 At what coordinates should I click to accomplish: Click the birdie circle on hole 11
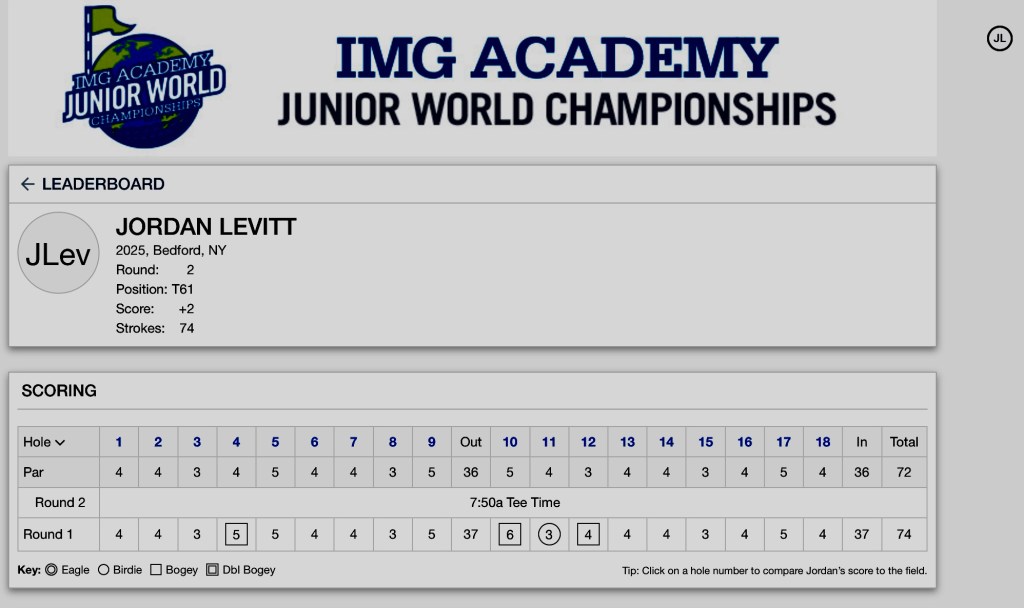click(x=549, y=534)
